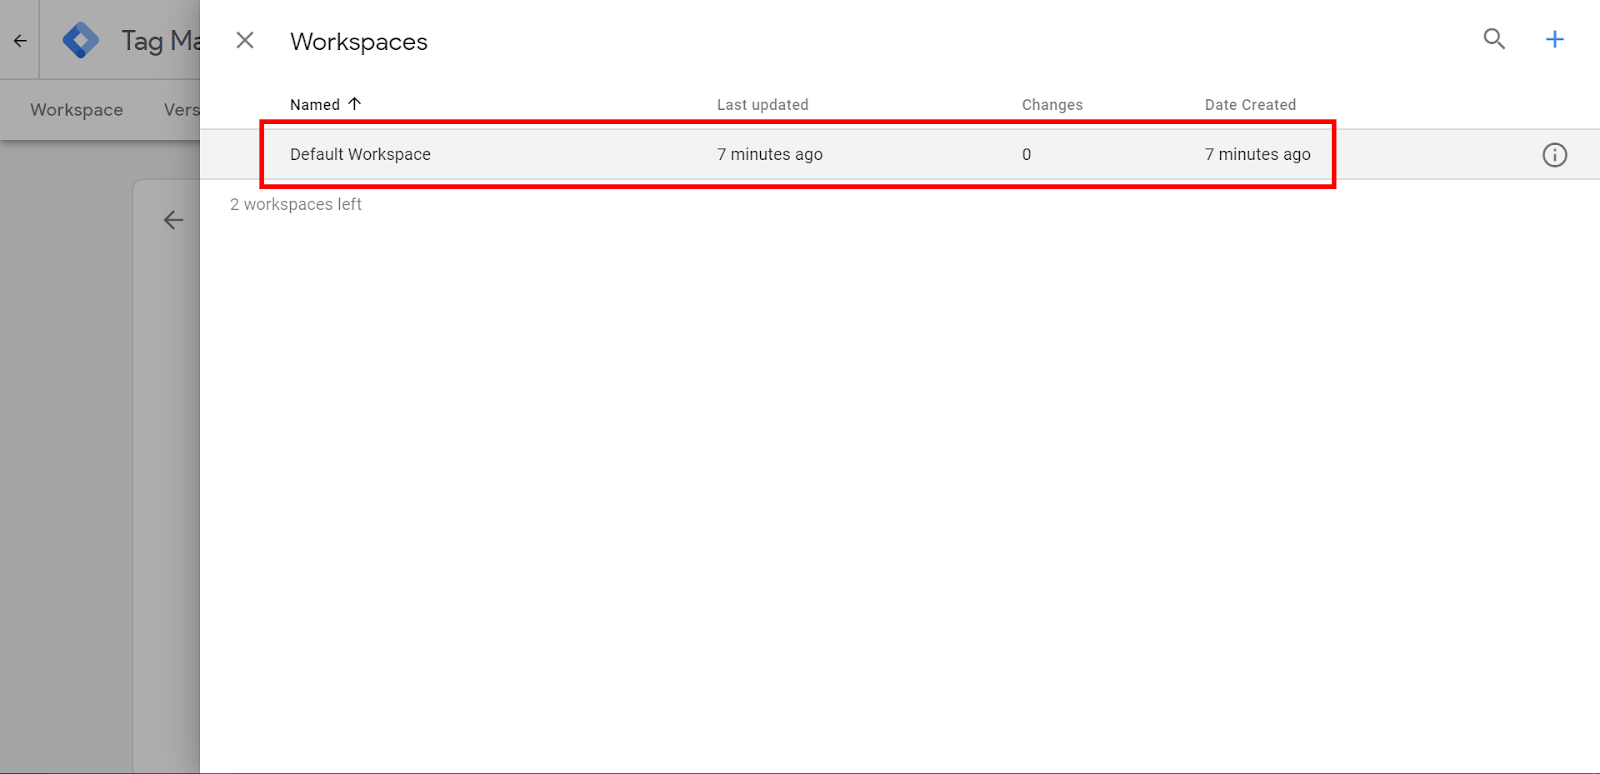Go back using the top-left arrow
The height and width of the screenshot is (774, 1600).
(x=20, y=41)
